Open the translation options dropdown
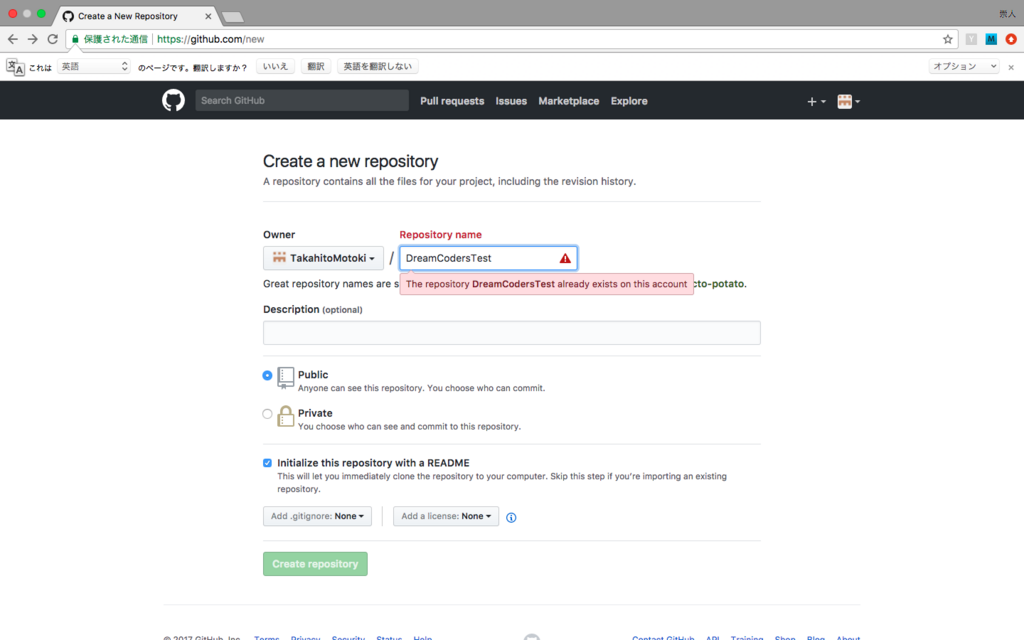Viewport: 1024px width, 640px height. point(964,67)
